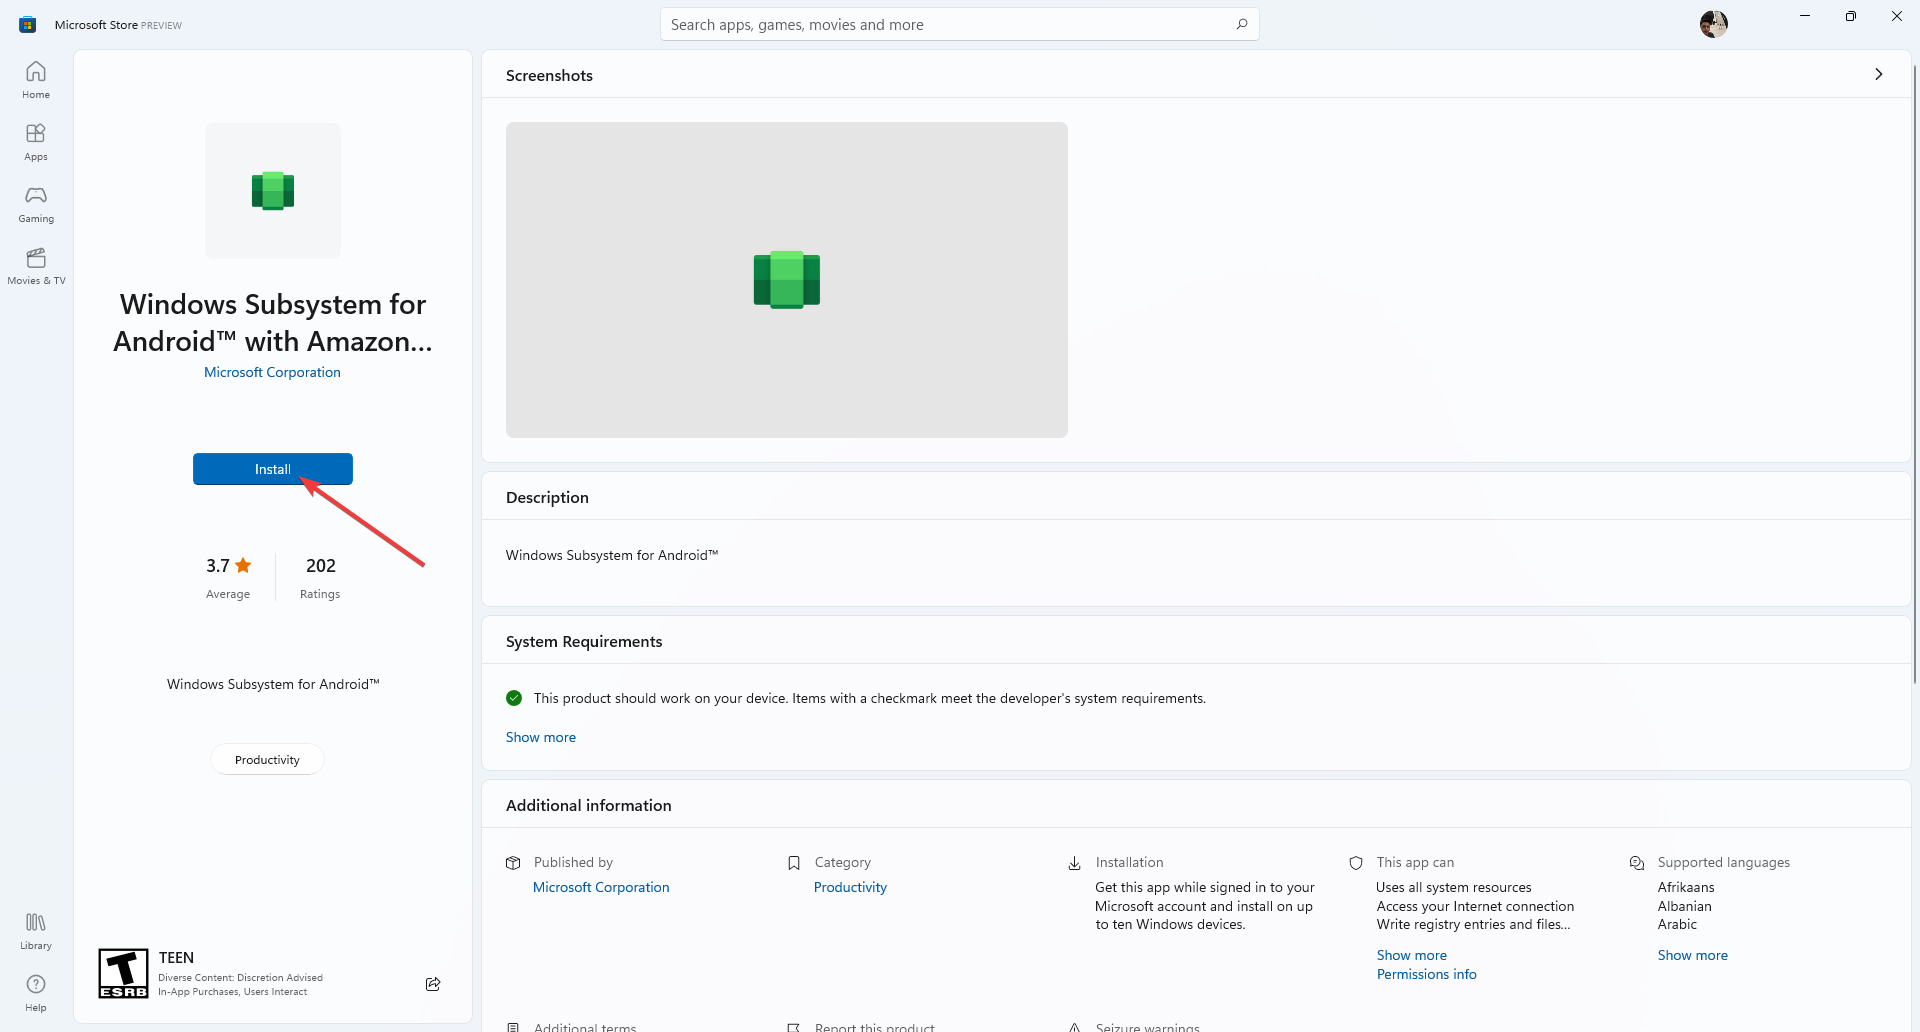
Task: Click the app title Windows Subsystem for Android
Action: click(x=273, y=322)
